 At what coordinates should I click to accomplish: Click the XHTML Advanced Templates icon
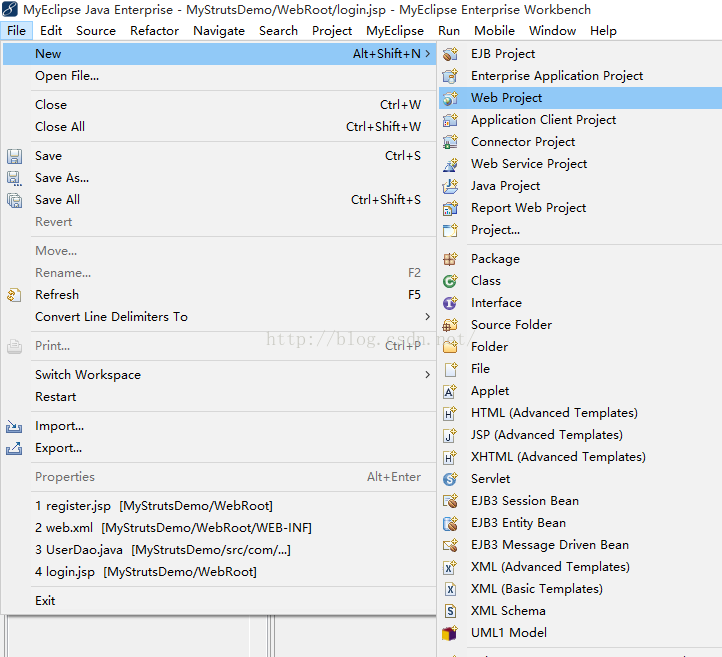(450, 457)
